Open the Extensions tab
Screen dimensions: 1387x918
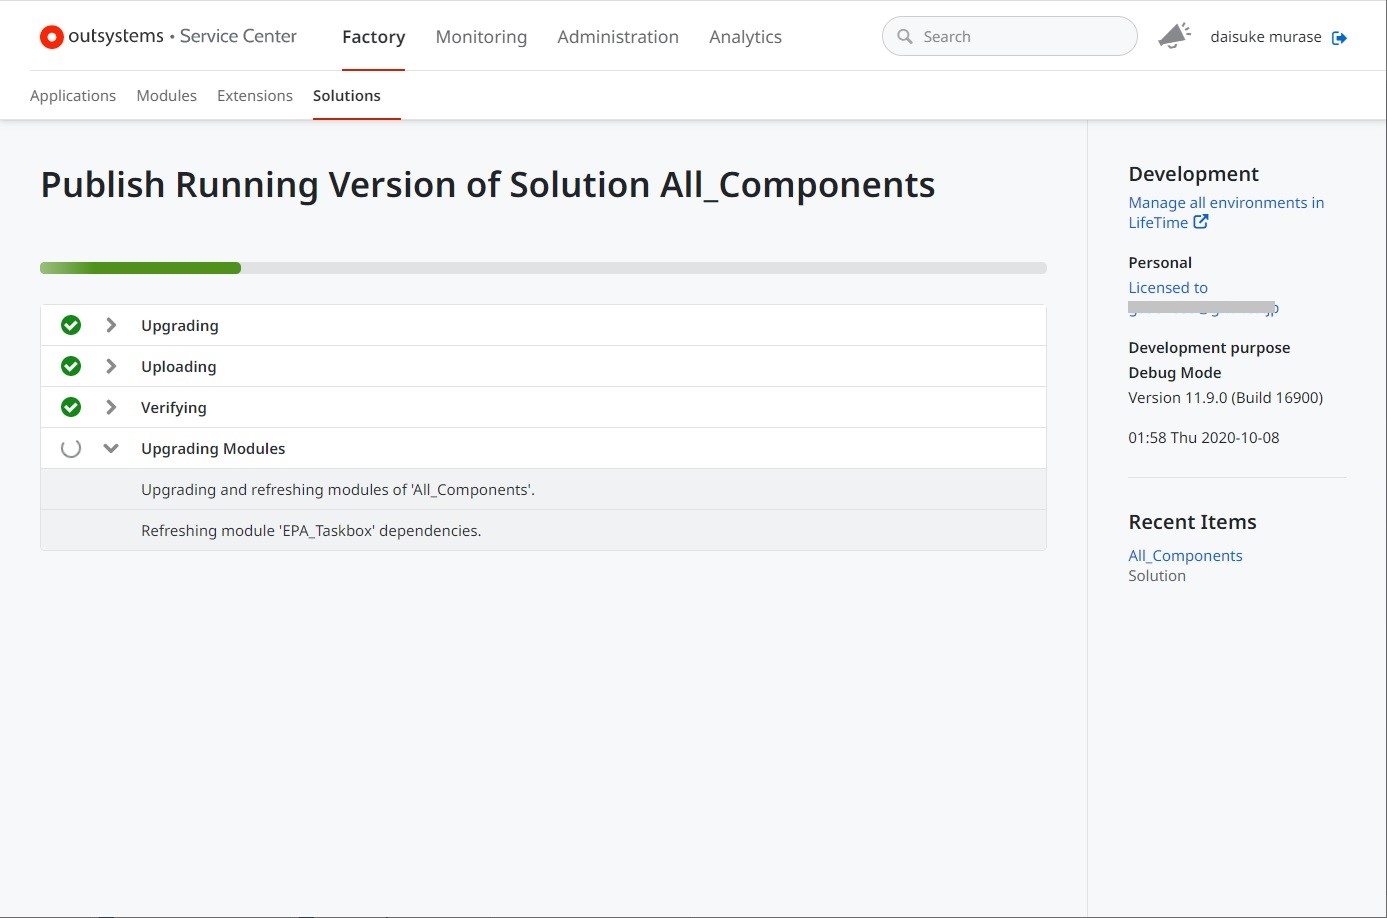click(x=255, y=96)
